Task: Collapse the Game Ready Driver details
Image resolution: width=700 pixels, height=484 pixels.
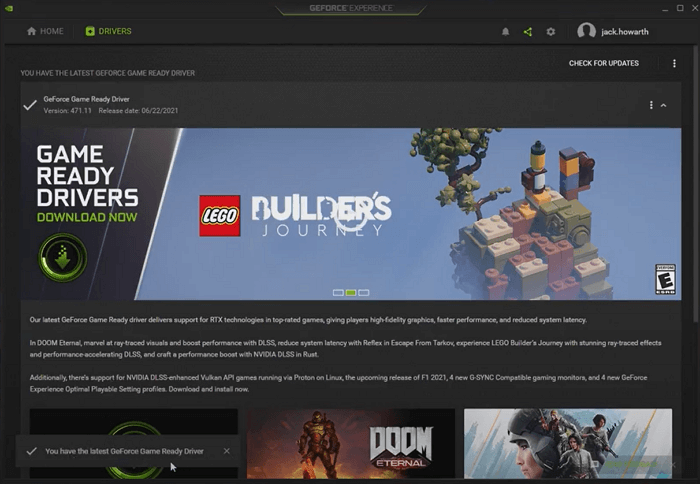Action: coord(664,105)
